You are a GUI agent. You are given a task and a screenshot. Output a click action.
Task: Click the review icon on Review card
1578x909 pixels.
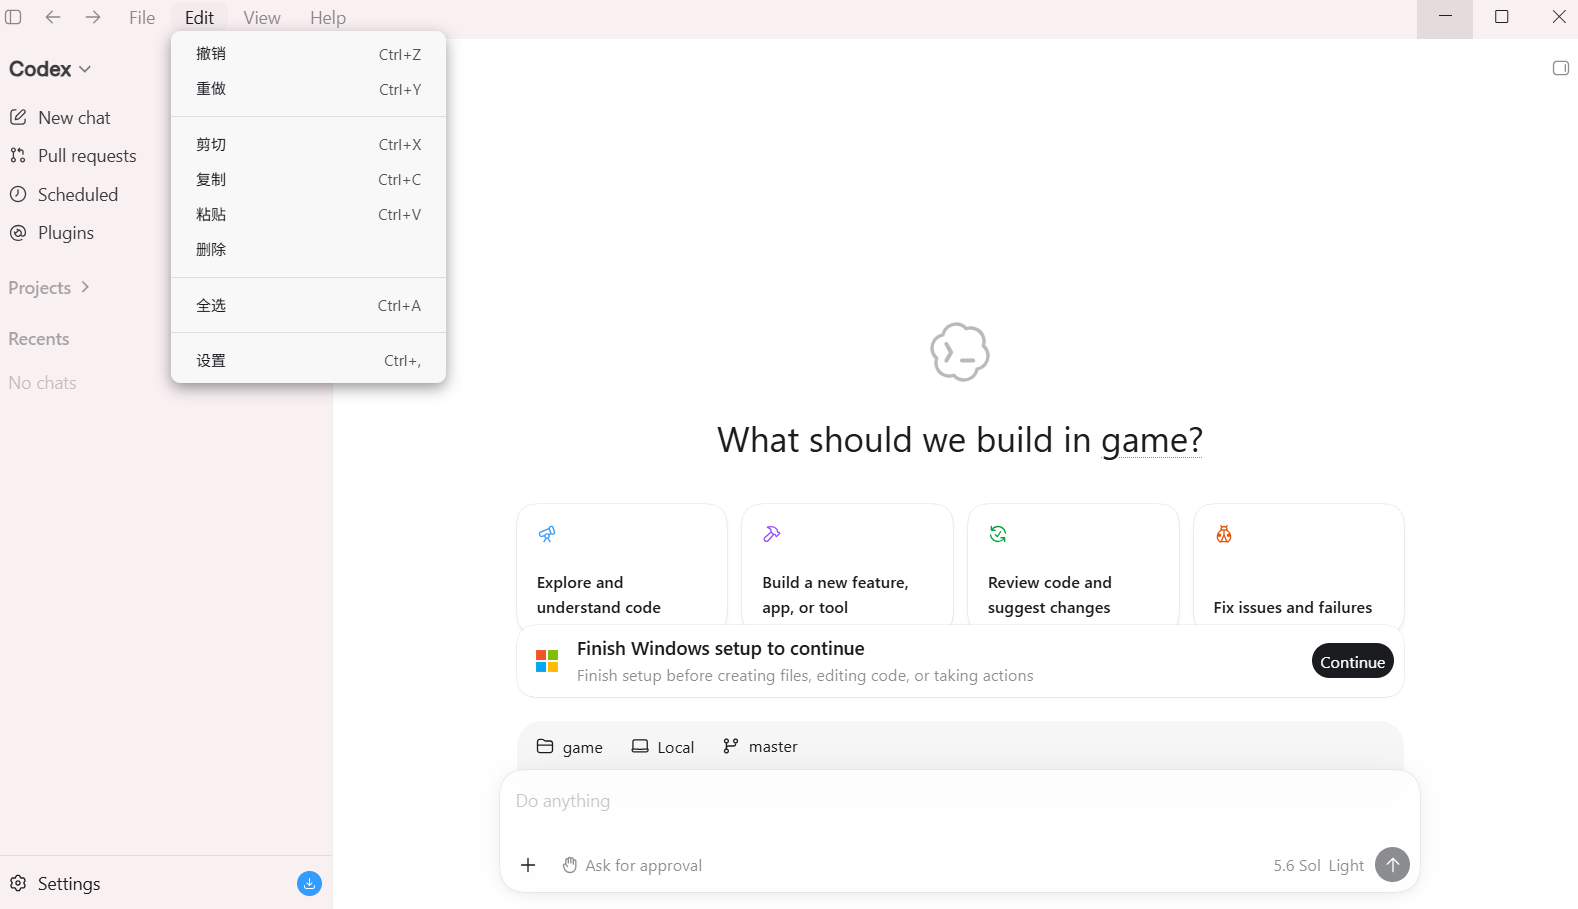click(998, 534)
